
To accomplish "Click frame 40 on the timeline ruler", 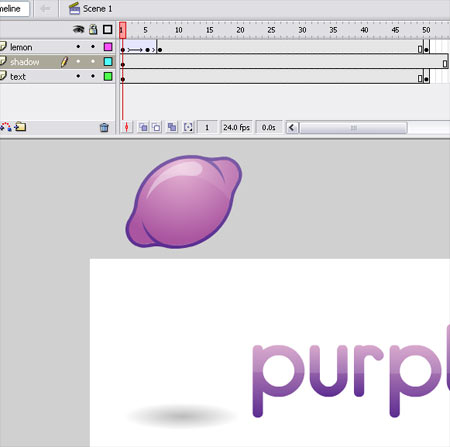I will [364, 30].
